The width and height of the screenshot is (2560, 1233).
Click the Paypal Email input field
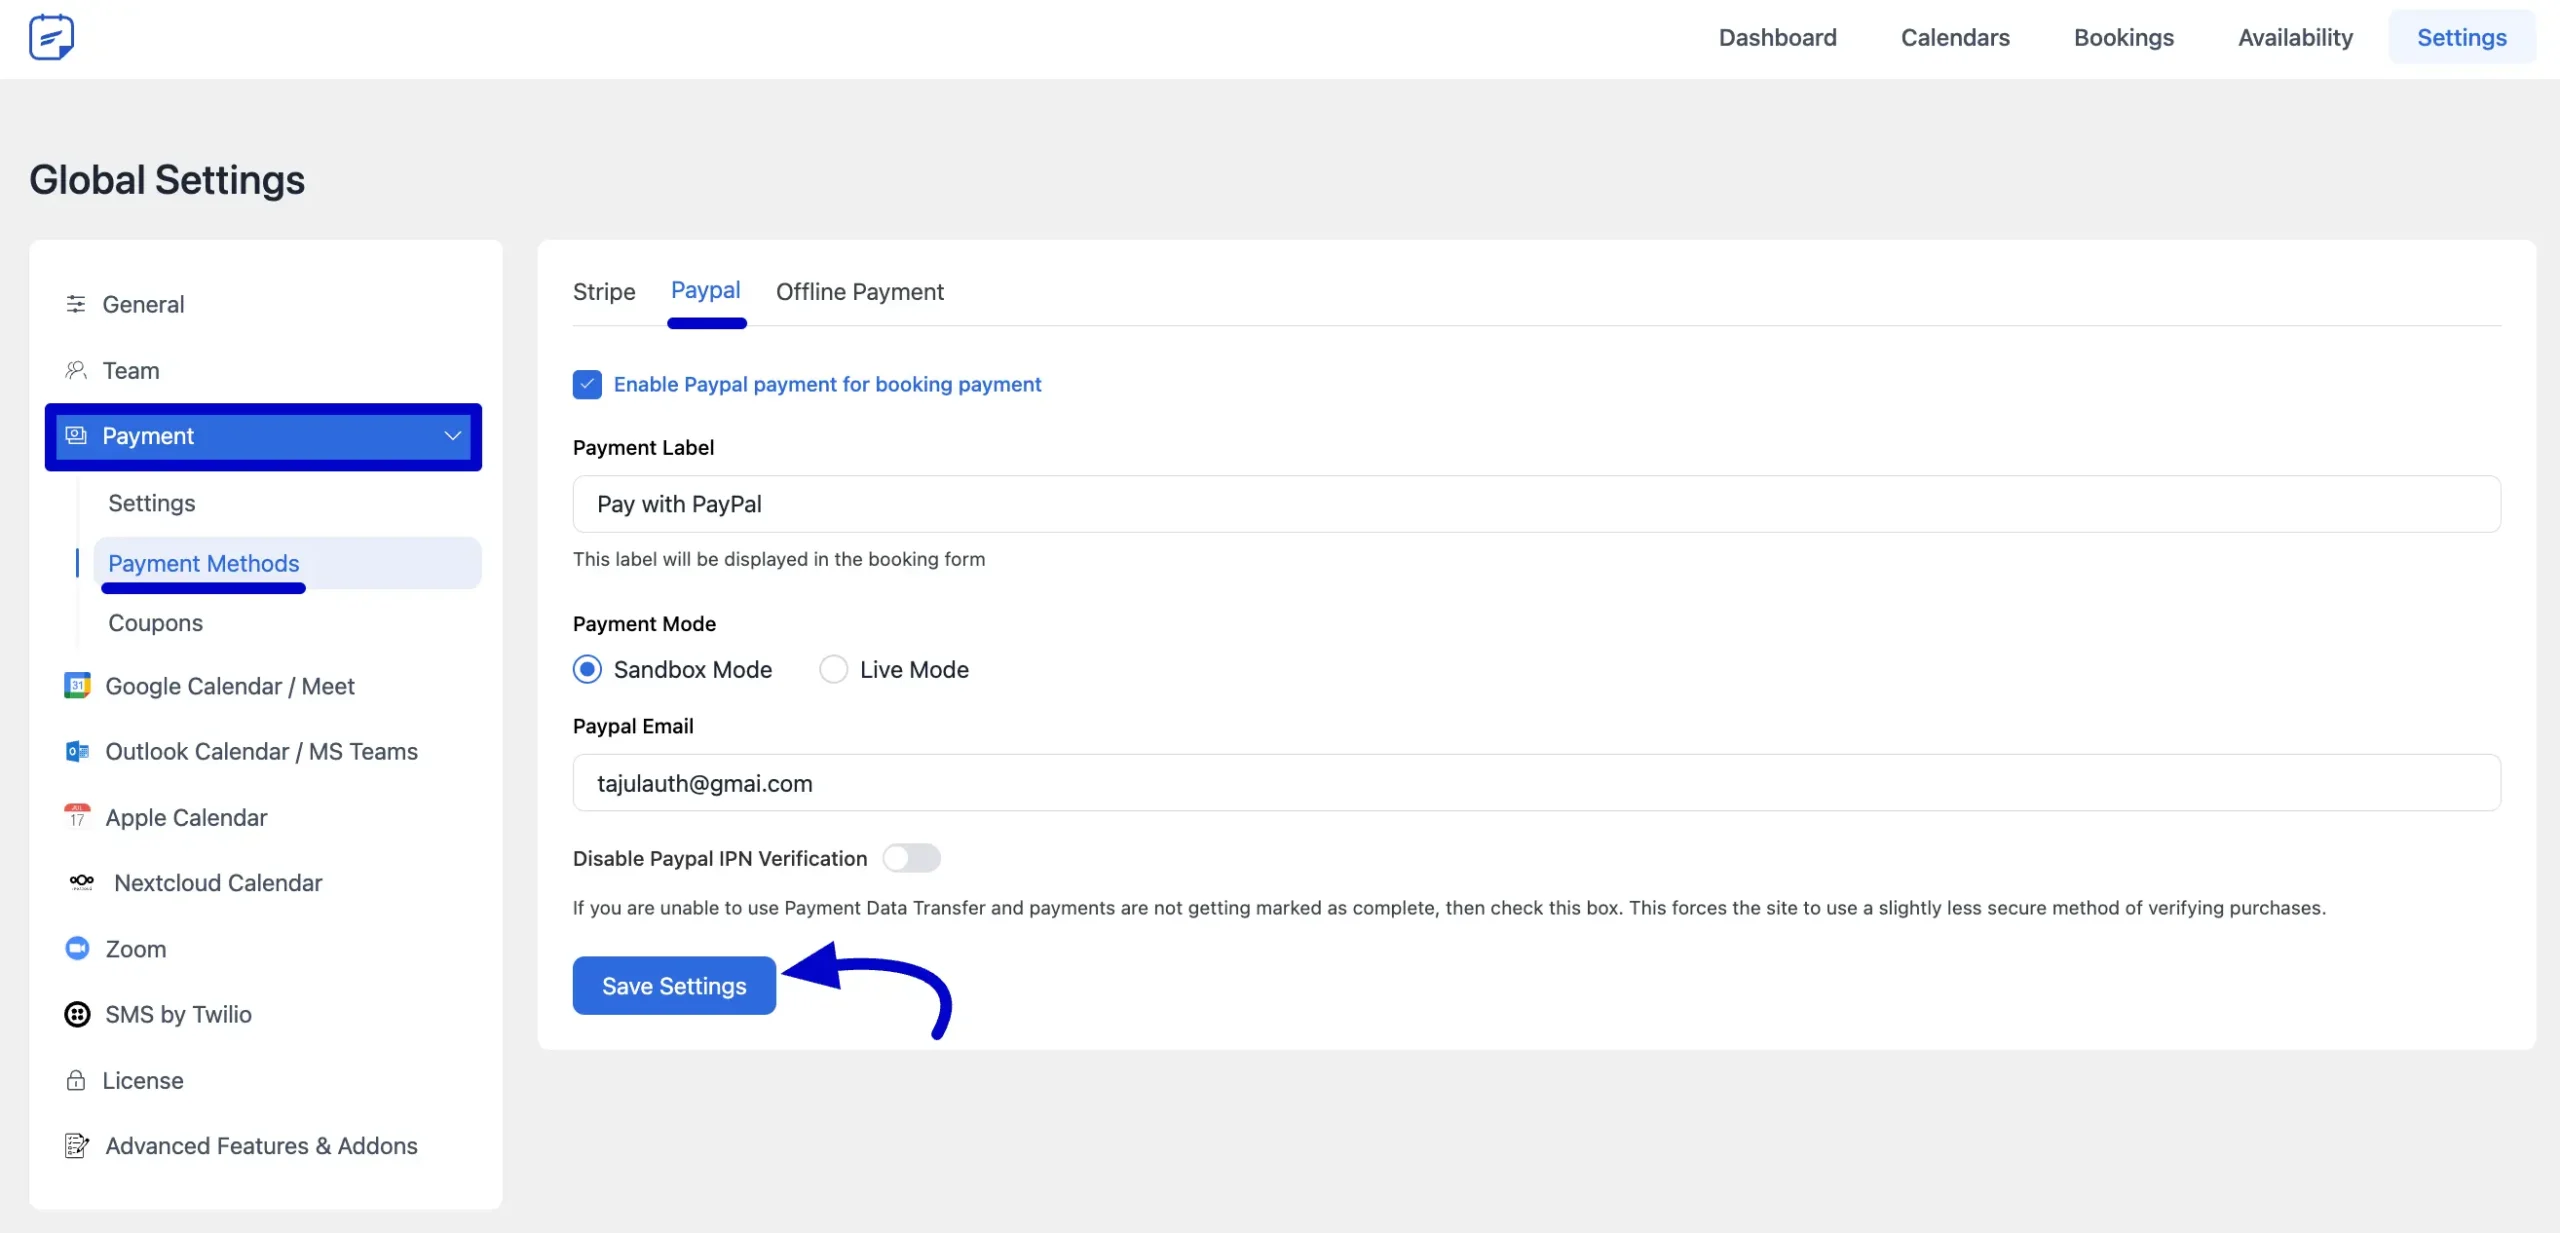point(1536,782)
